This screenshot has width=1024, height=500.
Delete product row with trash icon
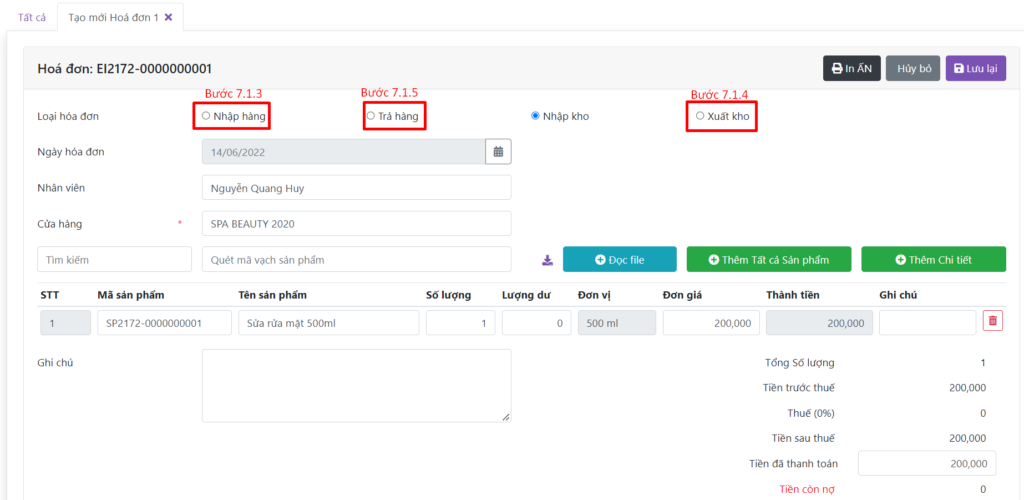coord(992,321)
